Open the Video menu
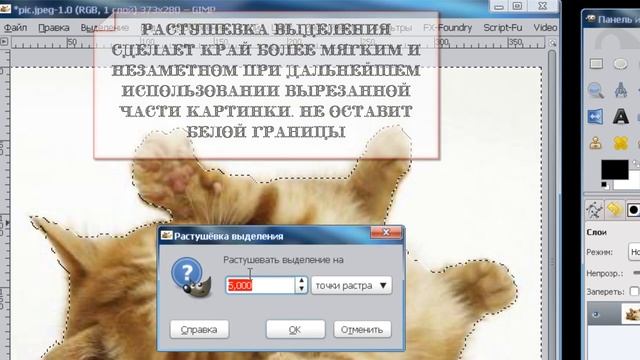Screen dimensions: 640x360 tap(545, 28)
